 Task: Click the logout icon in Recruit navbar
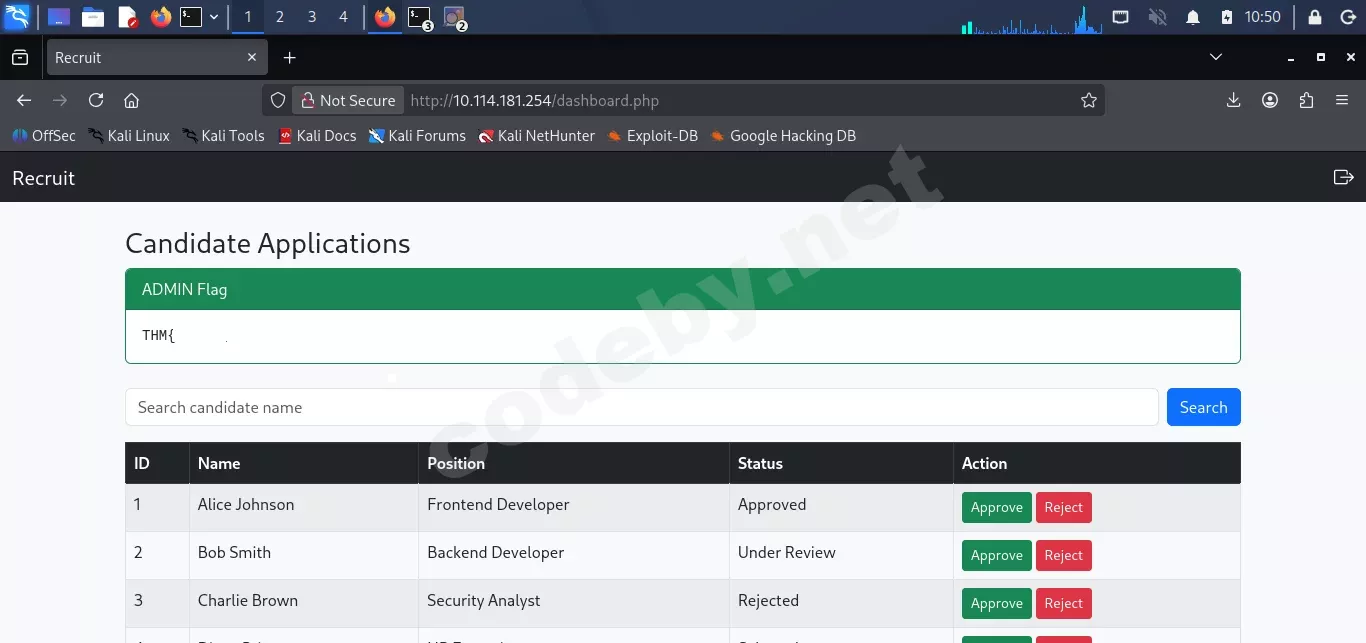point(1343,177)
